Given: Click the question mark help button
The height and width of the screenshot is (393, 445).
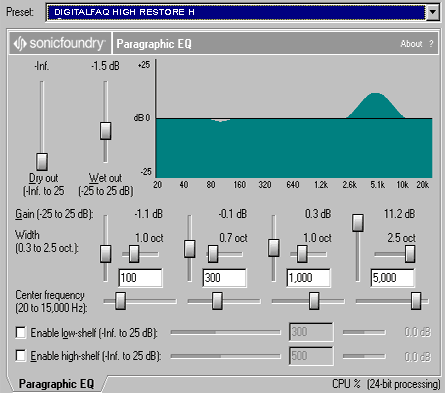Looking at the screenshot, I should tap(431, 44).
